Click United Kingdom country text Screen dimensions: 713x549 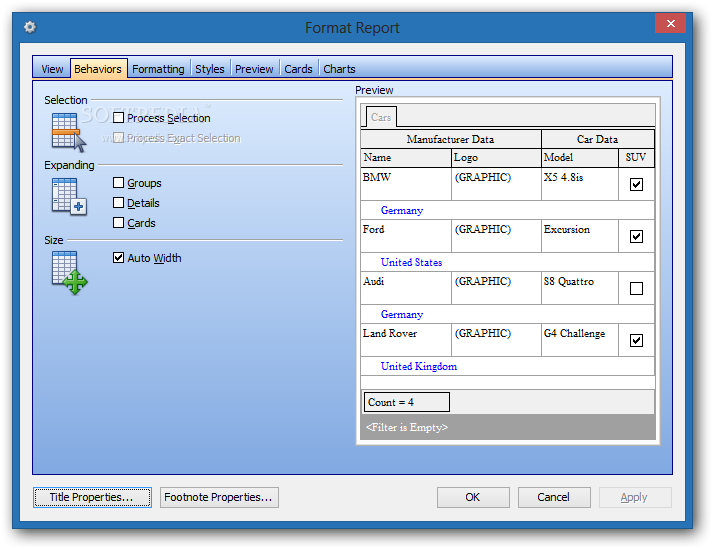(x=419, y=367)
